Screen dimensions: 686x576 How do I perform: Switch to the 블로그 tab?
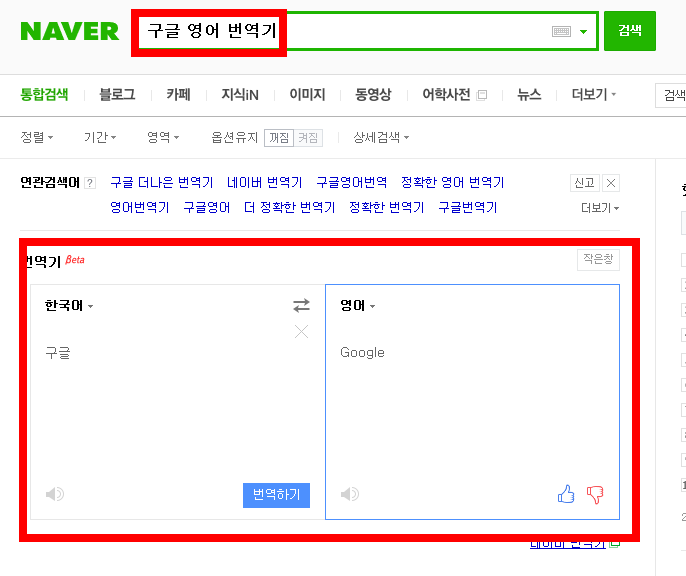pyautogui.click(x=117, y=94)
